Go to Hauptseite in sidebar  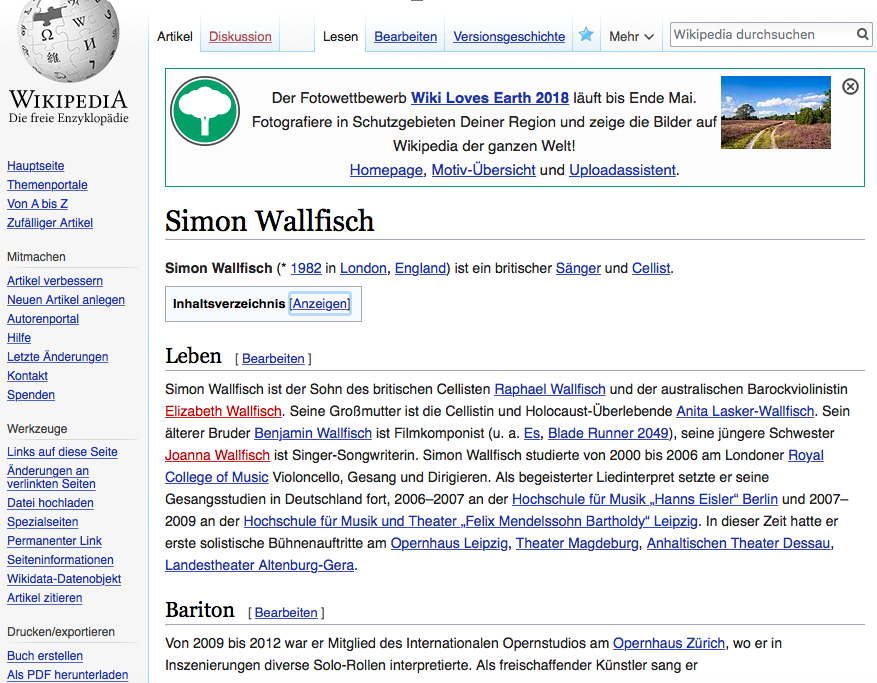click(35, 166)
